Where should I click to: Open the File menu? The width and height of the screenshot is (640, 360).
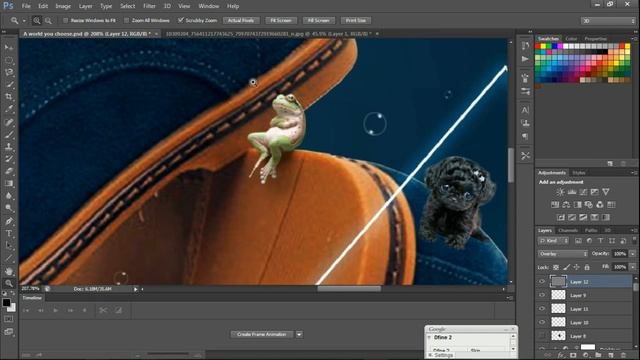26,6
